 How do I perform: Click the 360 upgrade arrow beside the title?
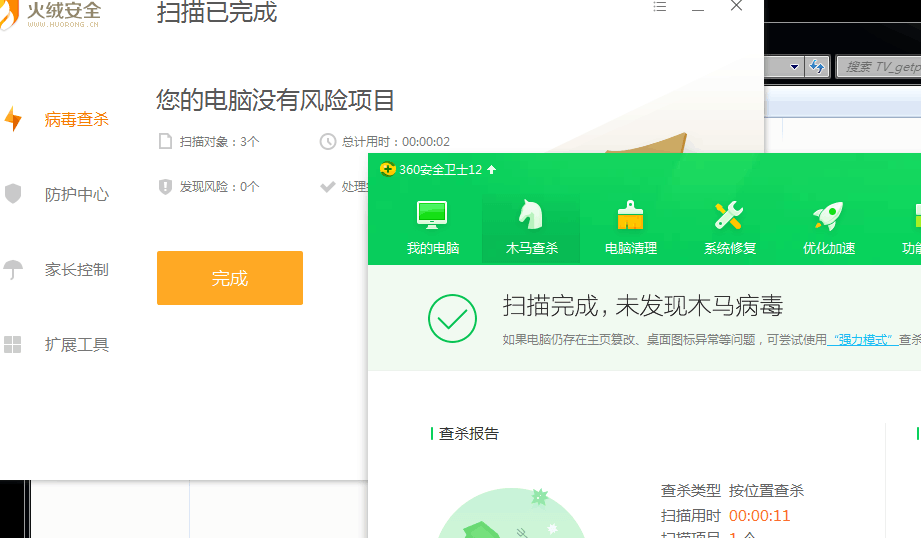click(492, 170)
